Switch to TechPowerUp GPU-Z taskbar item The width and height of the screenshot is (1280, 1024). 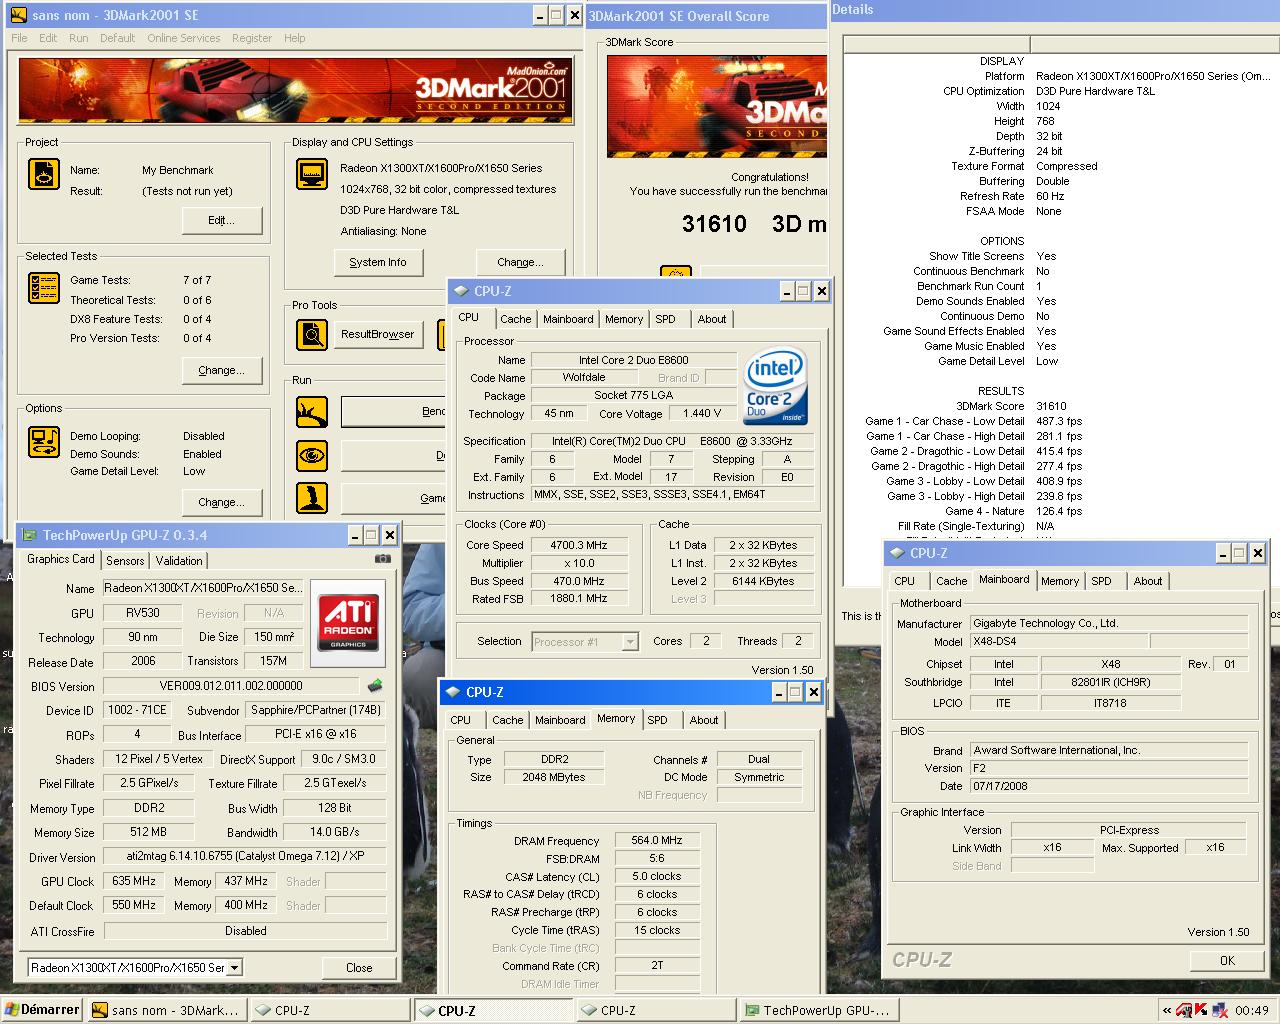(817, 1010)
